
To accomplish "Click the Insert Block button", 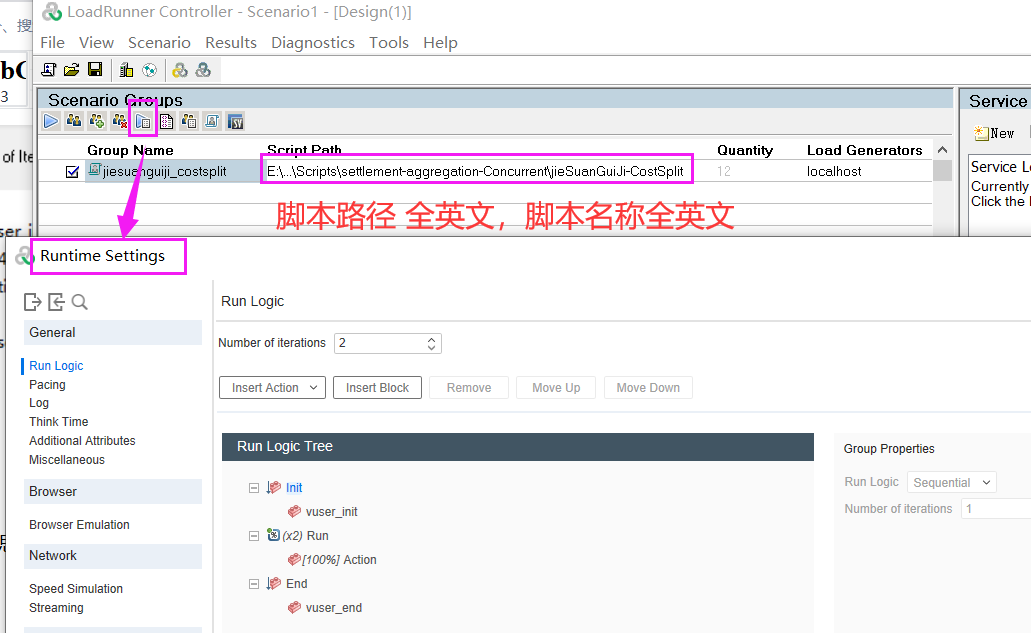I will (377, 388).
